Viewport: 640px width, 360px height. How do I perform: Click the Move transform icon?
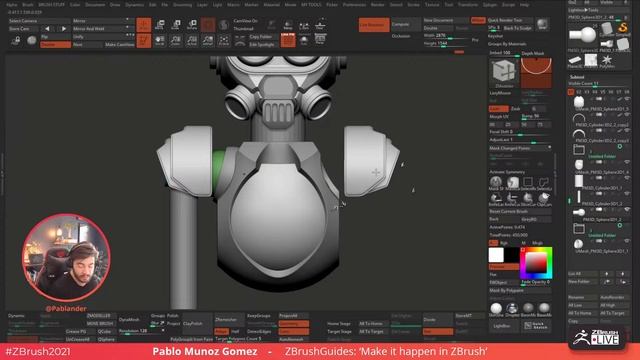point(160,25)
